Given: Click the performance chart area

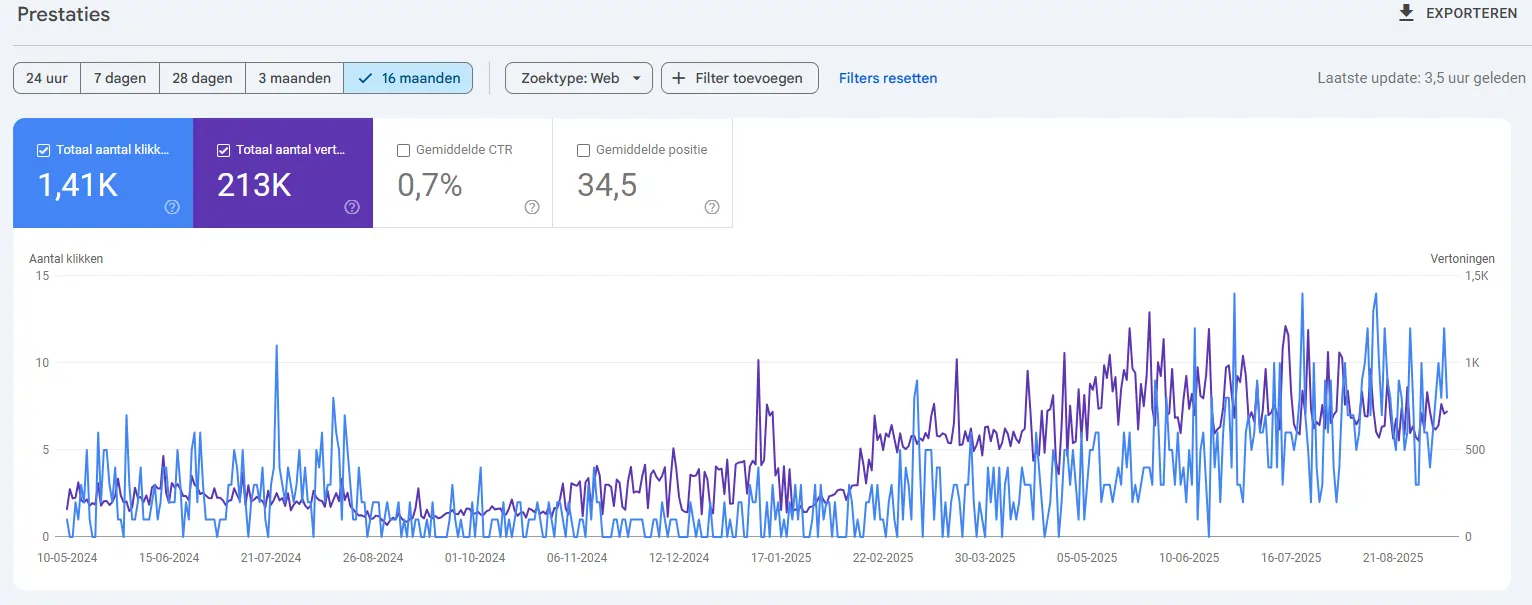Looking at the screenshot, I should tap(760, 410).
